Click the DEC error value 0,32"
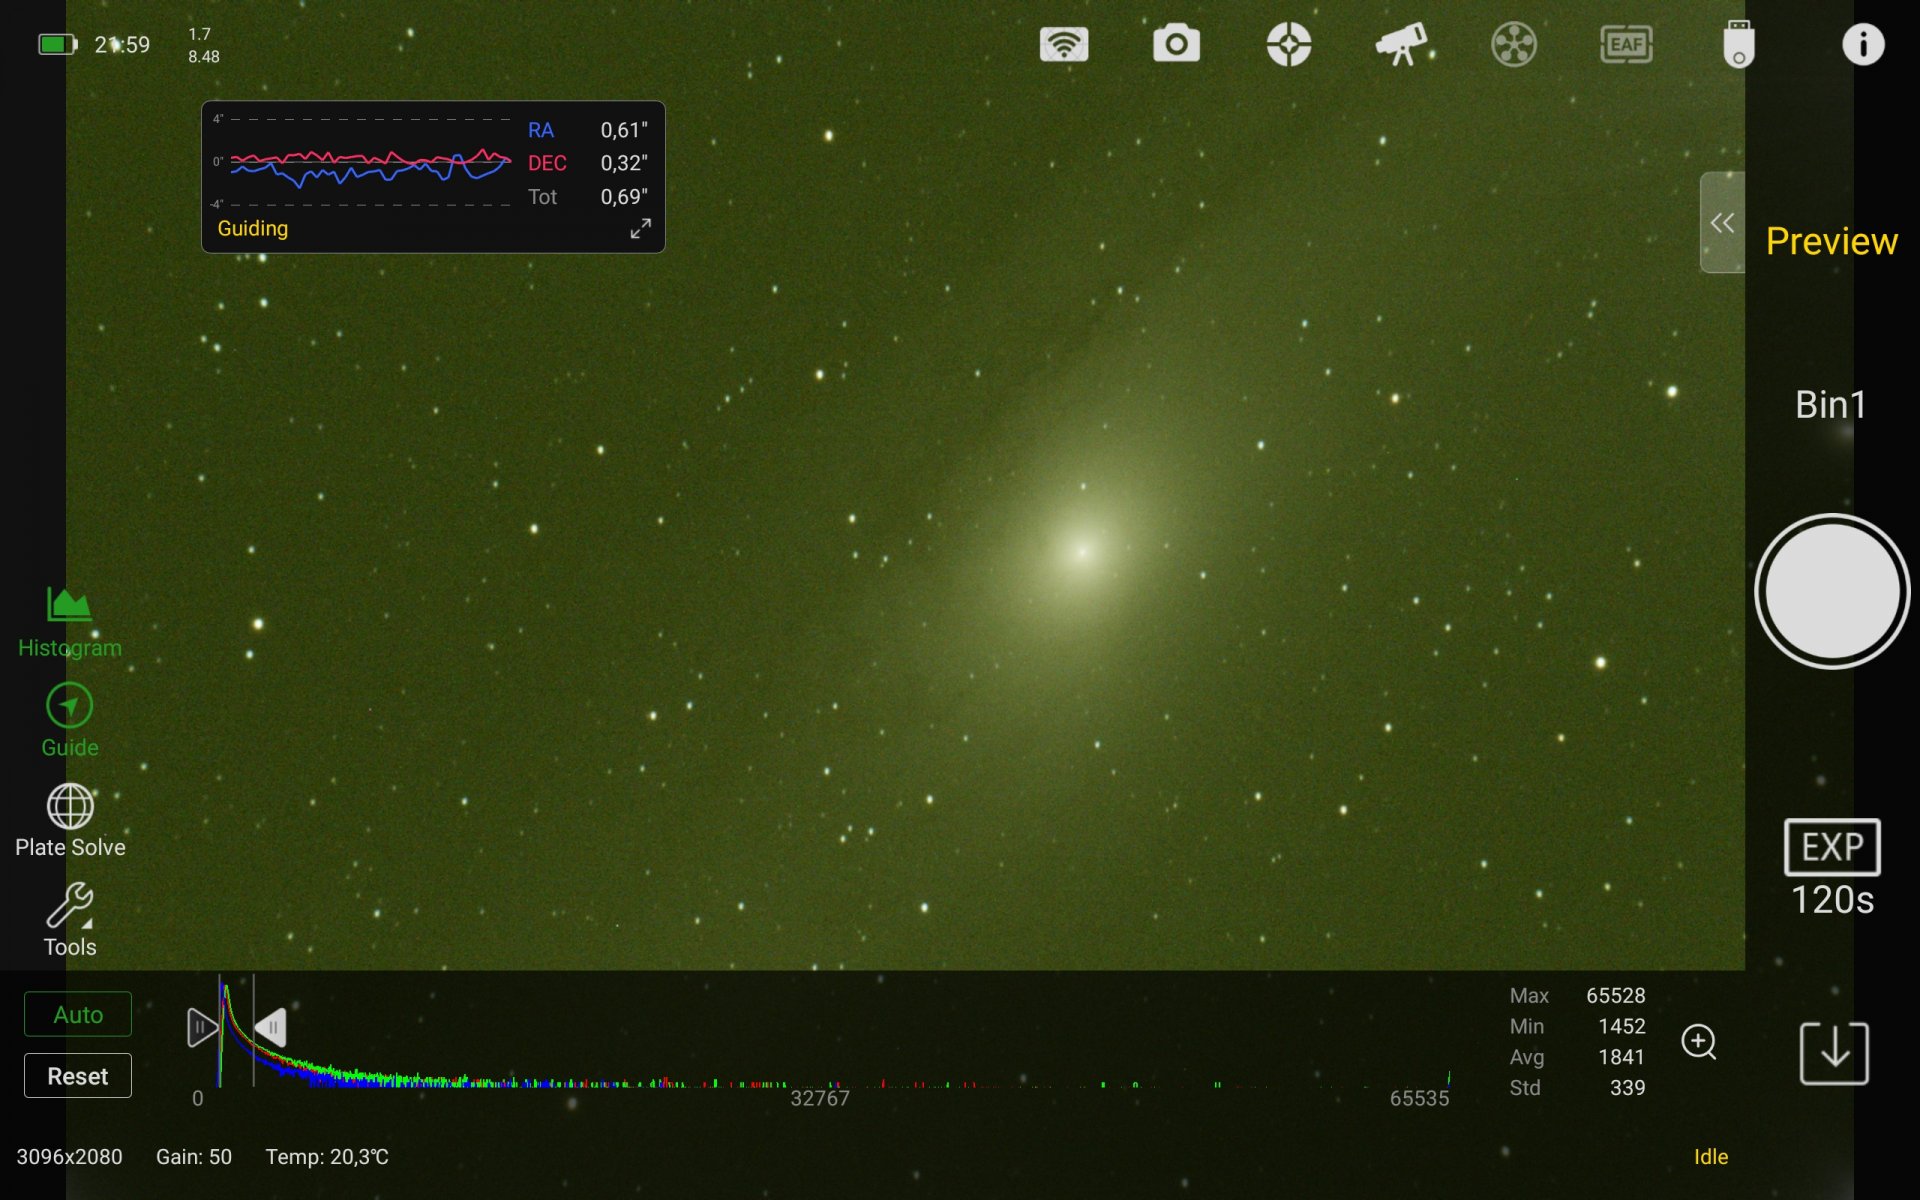Image resolution: width=1920 pixels, height=1200 pixels. click(624, 163)
